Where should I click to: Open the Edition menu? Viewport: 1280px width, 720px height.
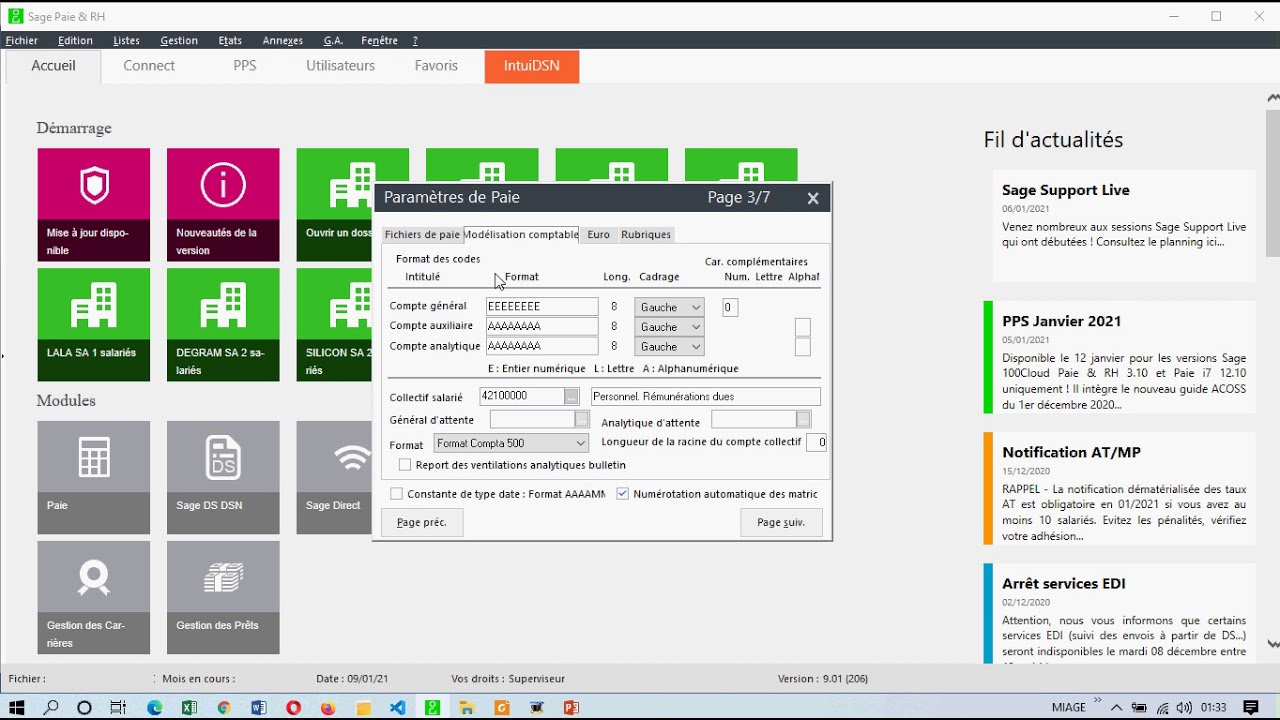point(75,41)
